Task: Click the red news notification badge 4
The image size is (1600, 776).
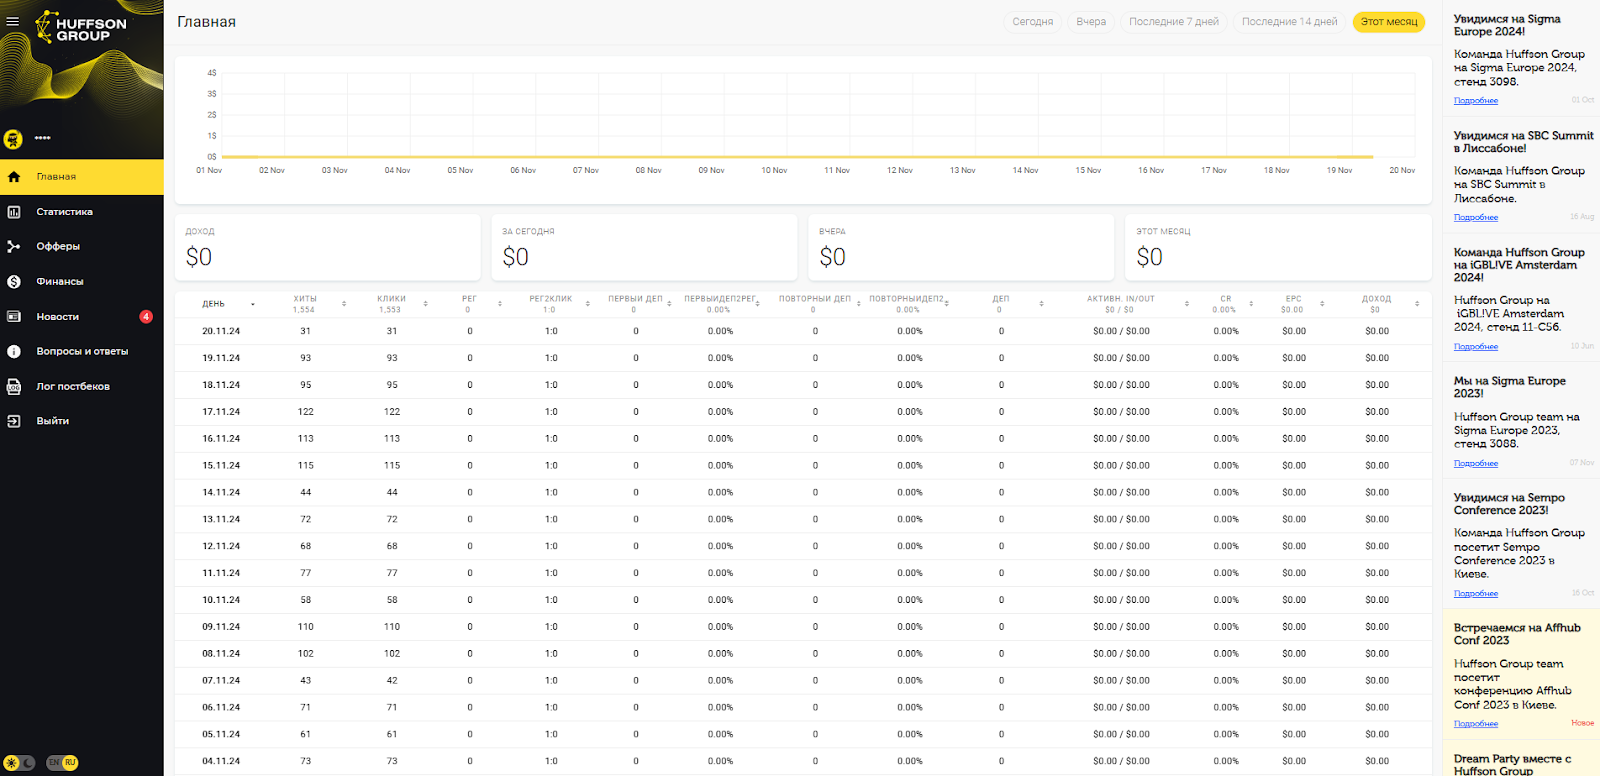Action: tap(146, 317)
